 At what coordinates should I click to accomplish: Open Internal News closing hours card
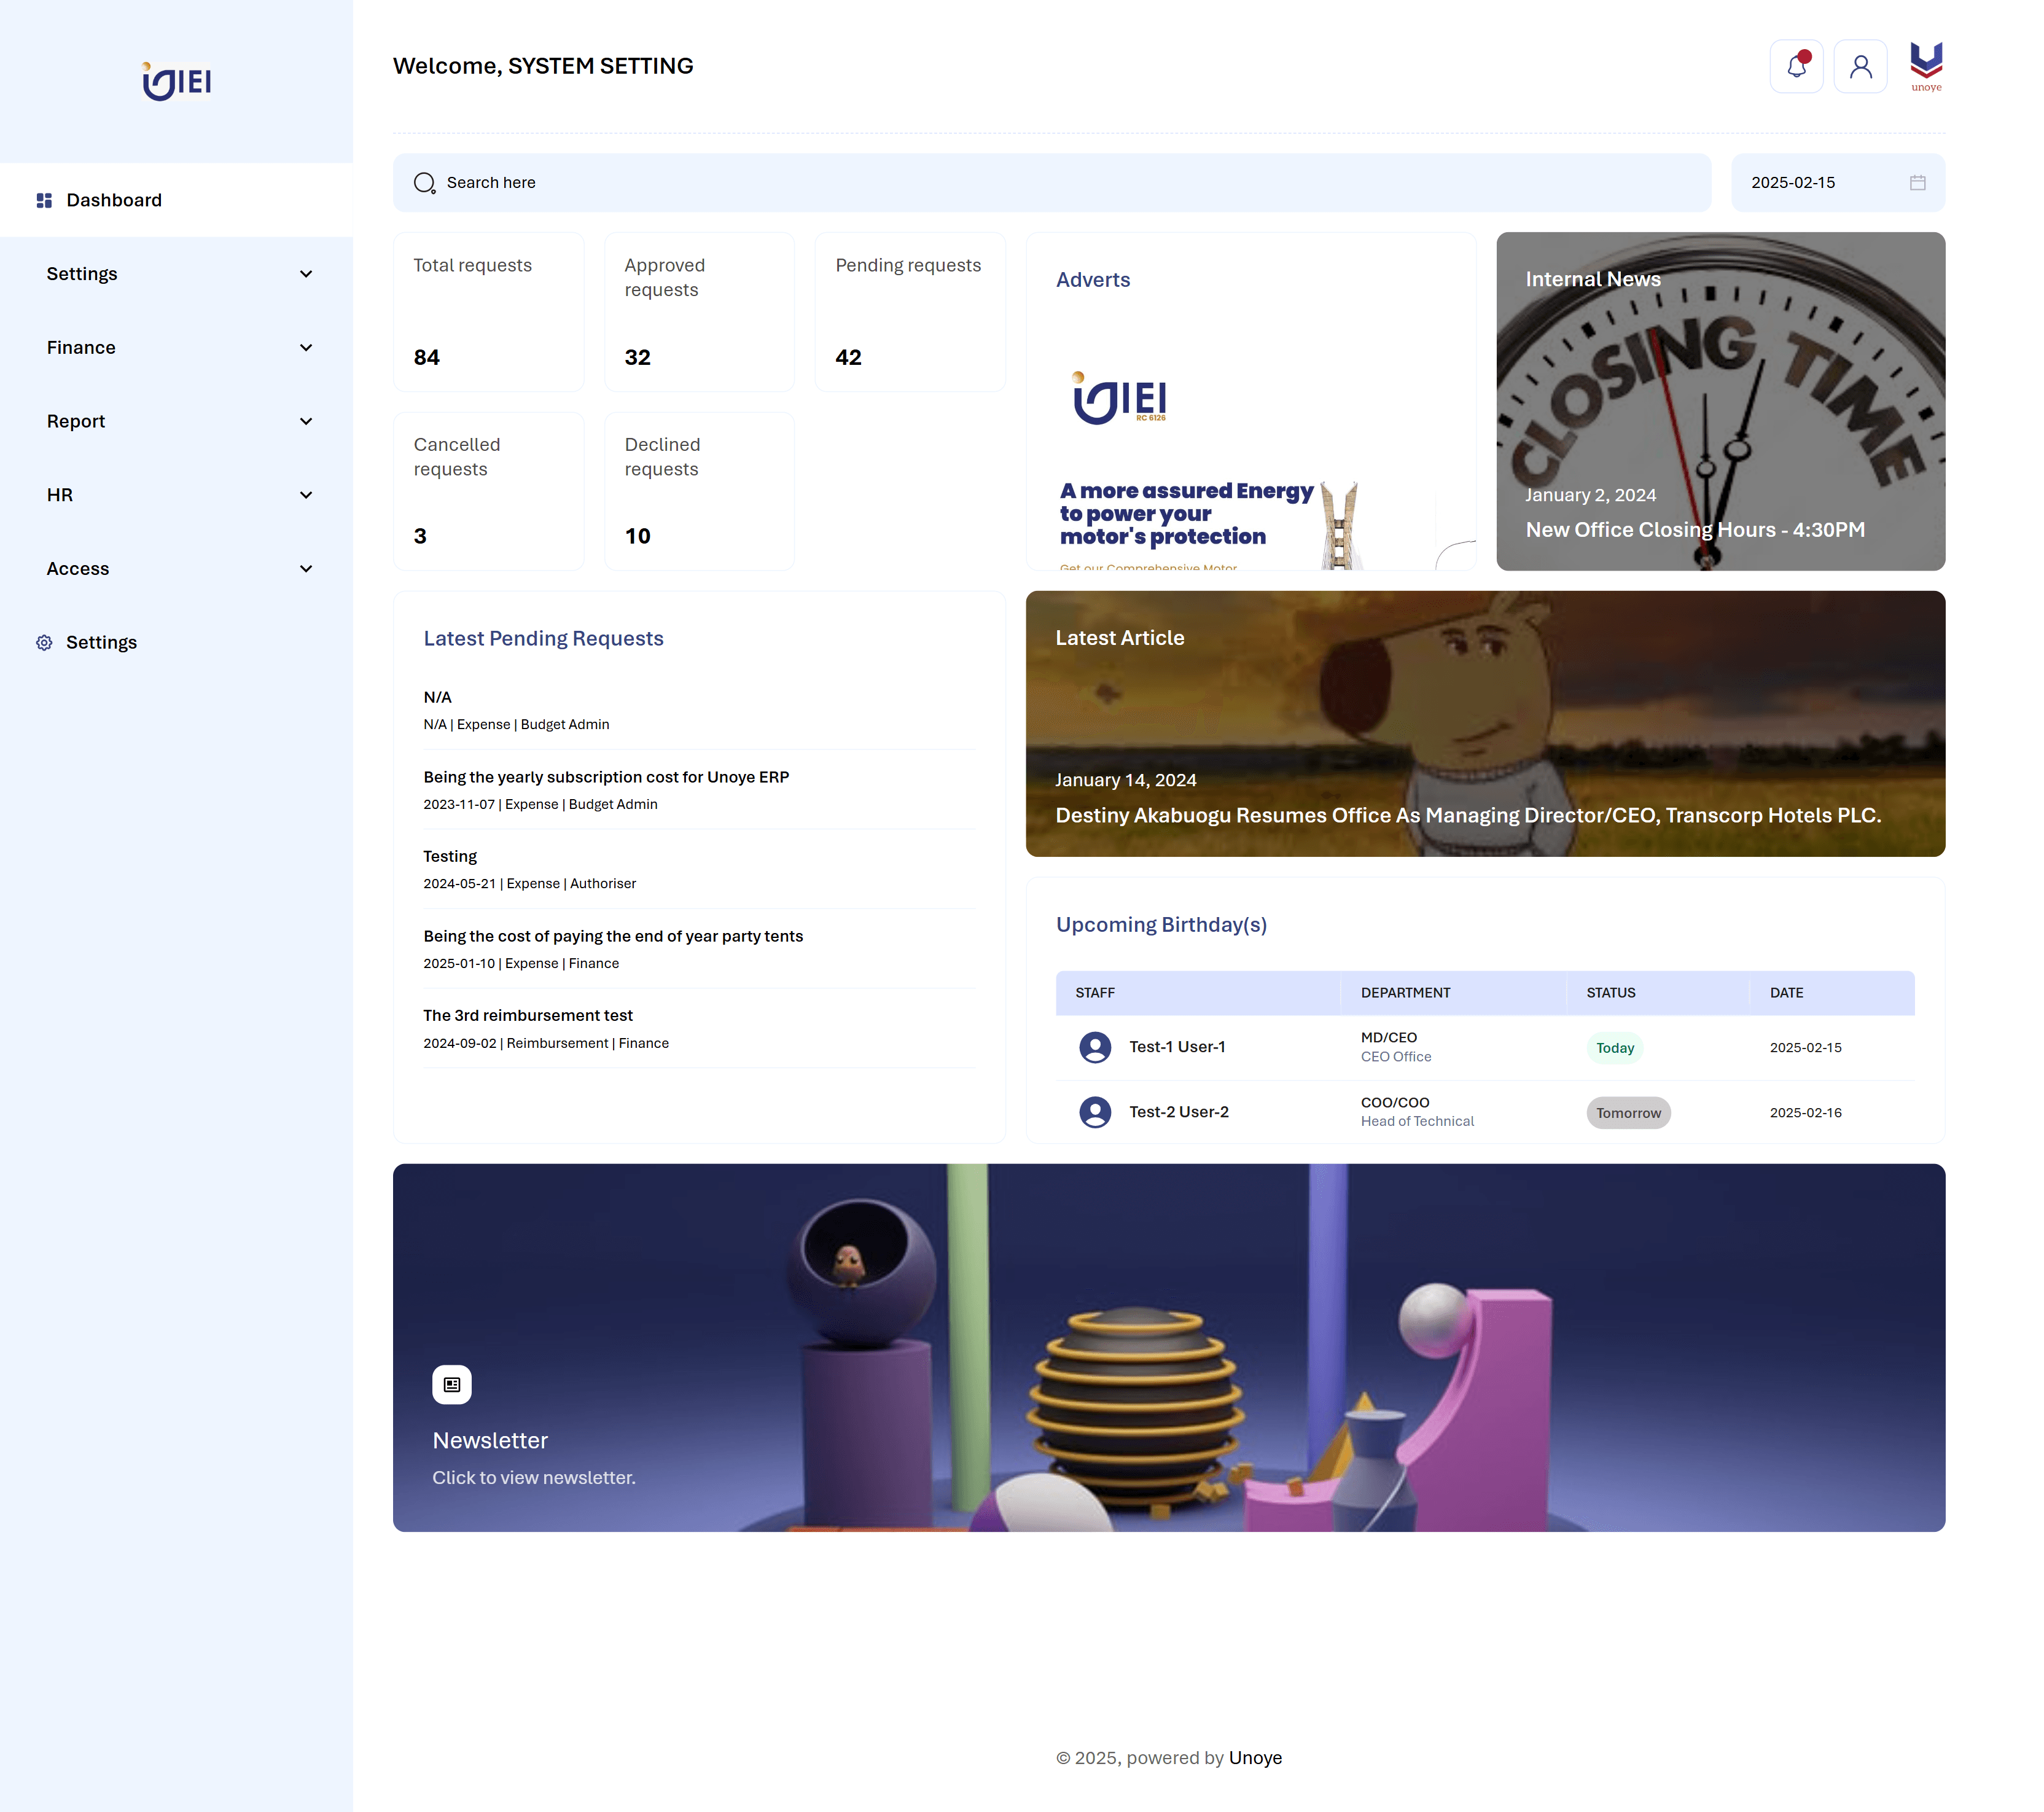coord(1720,401)
